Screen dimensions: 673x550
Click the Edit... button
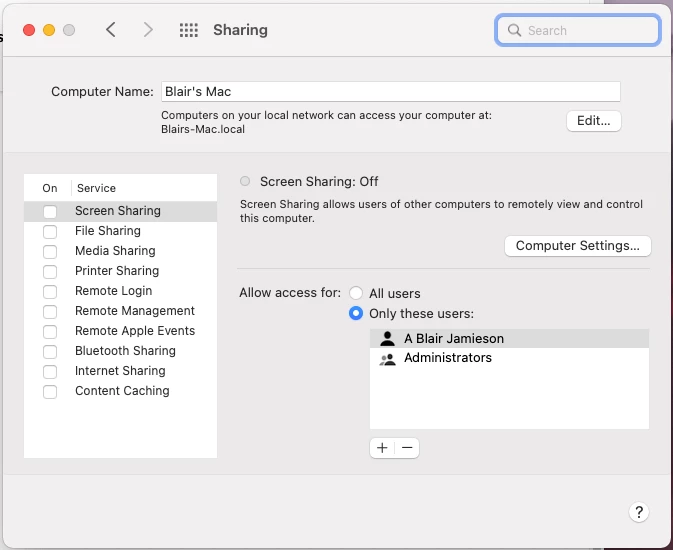[594, 121]
